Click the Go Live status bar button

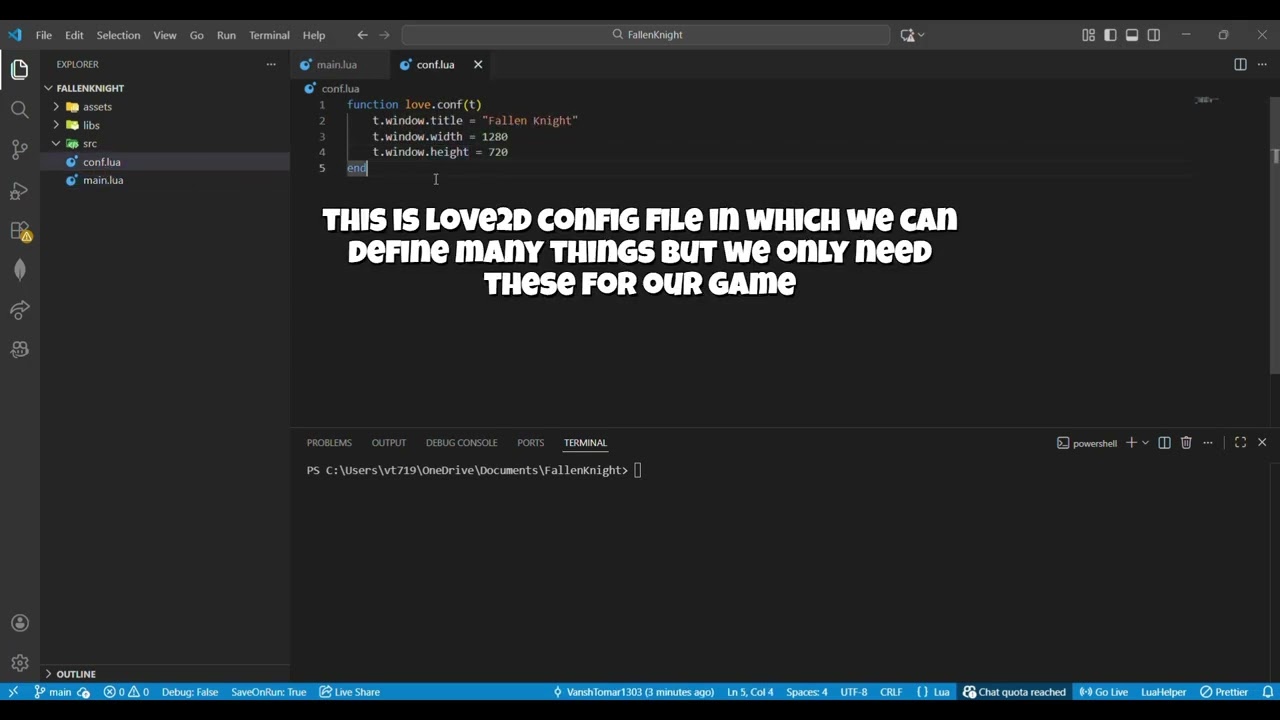point(1103,692)
